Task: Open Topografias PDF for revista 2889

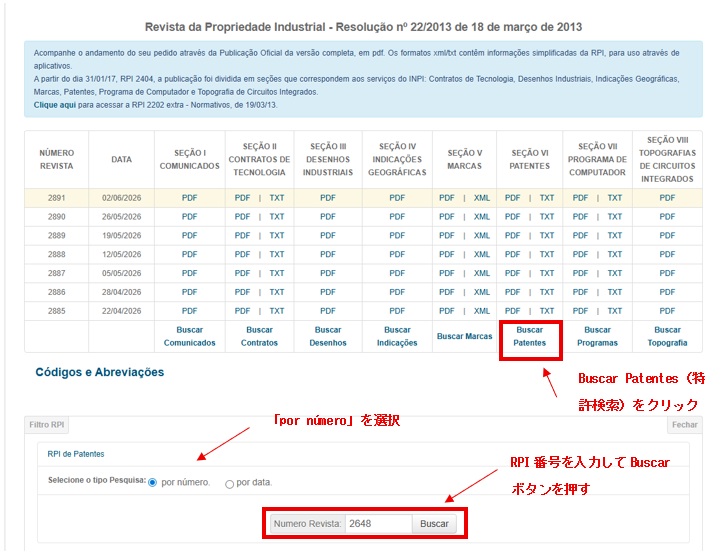Action: [x=667, y=236]
